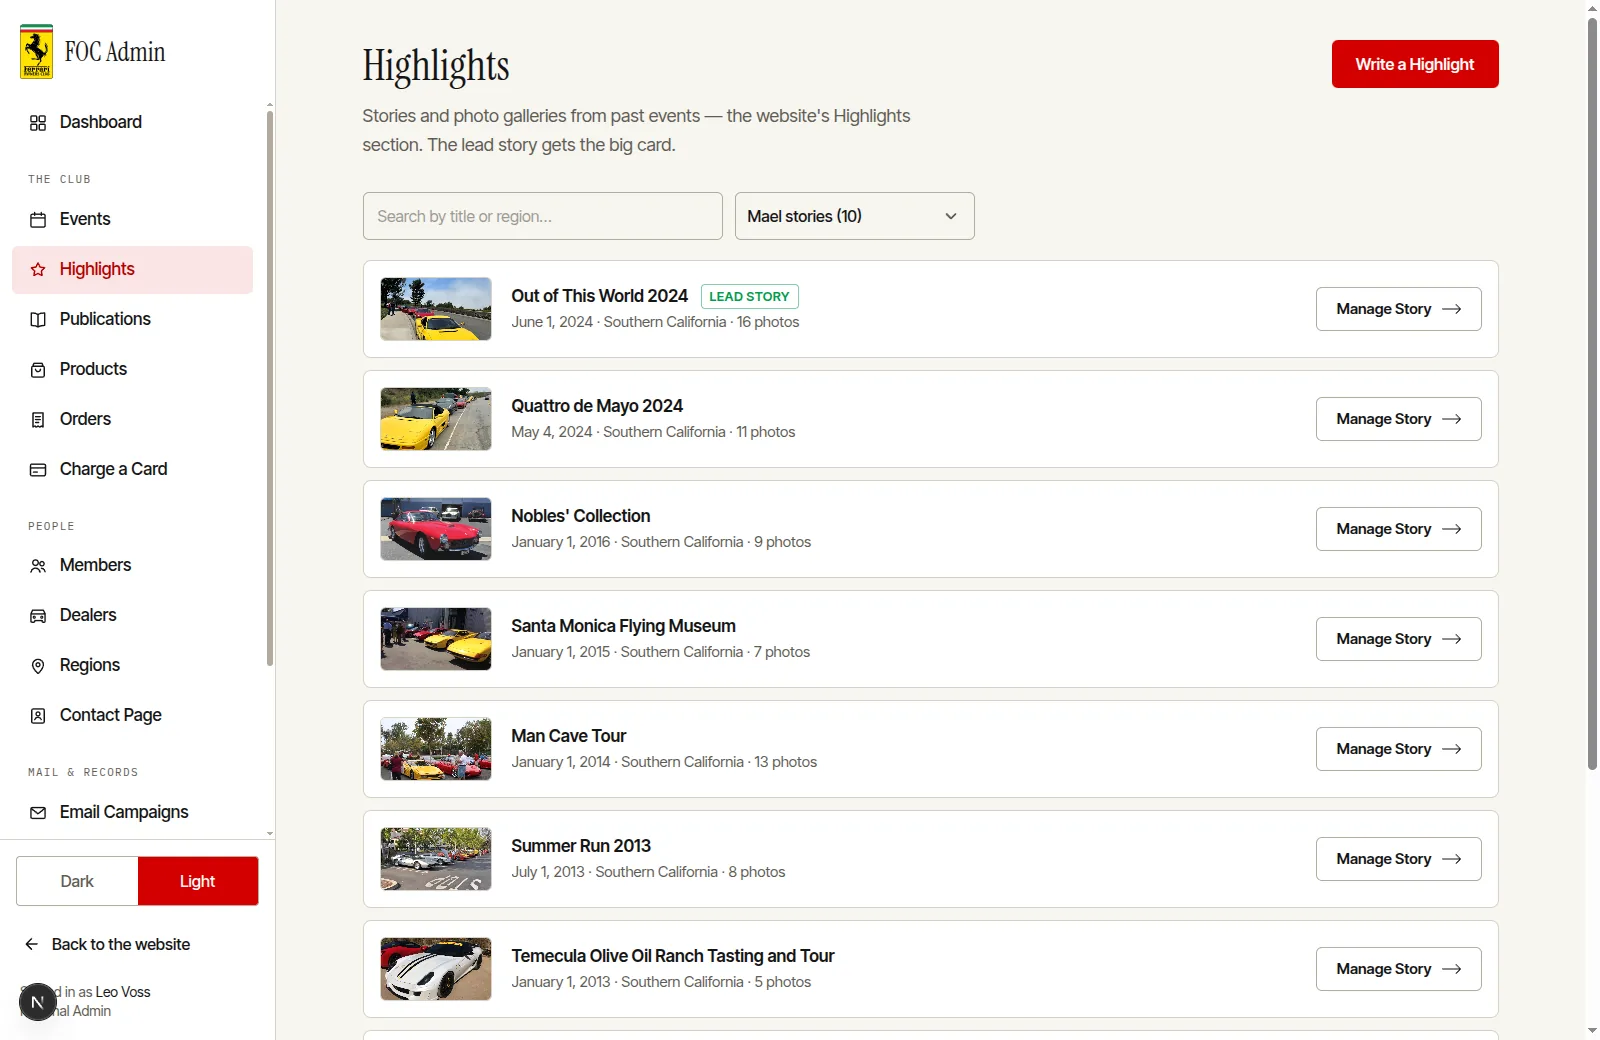
Task: Manage the Man Cave Tour story
Action: (x=1399, y=749)
